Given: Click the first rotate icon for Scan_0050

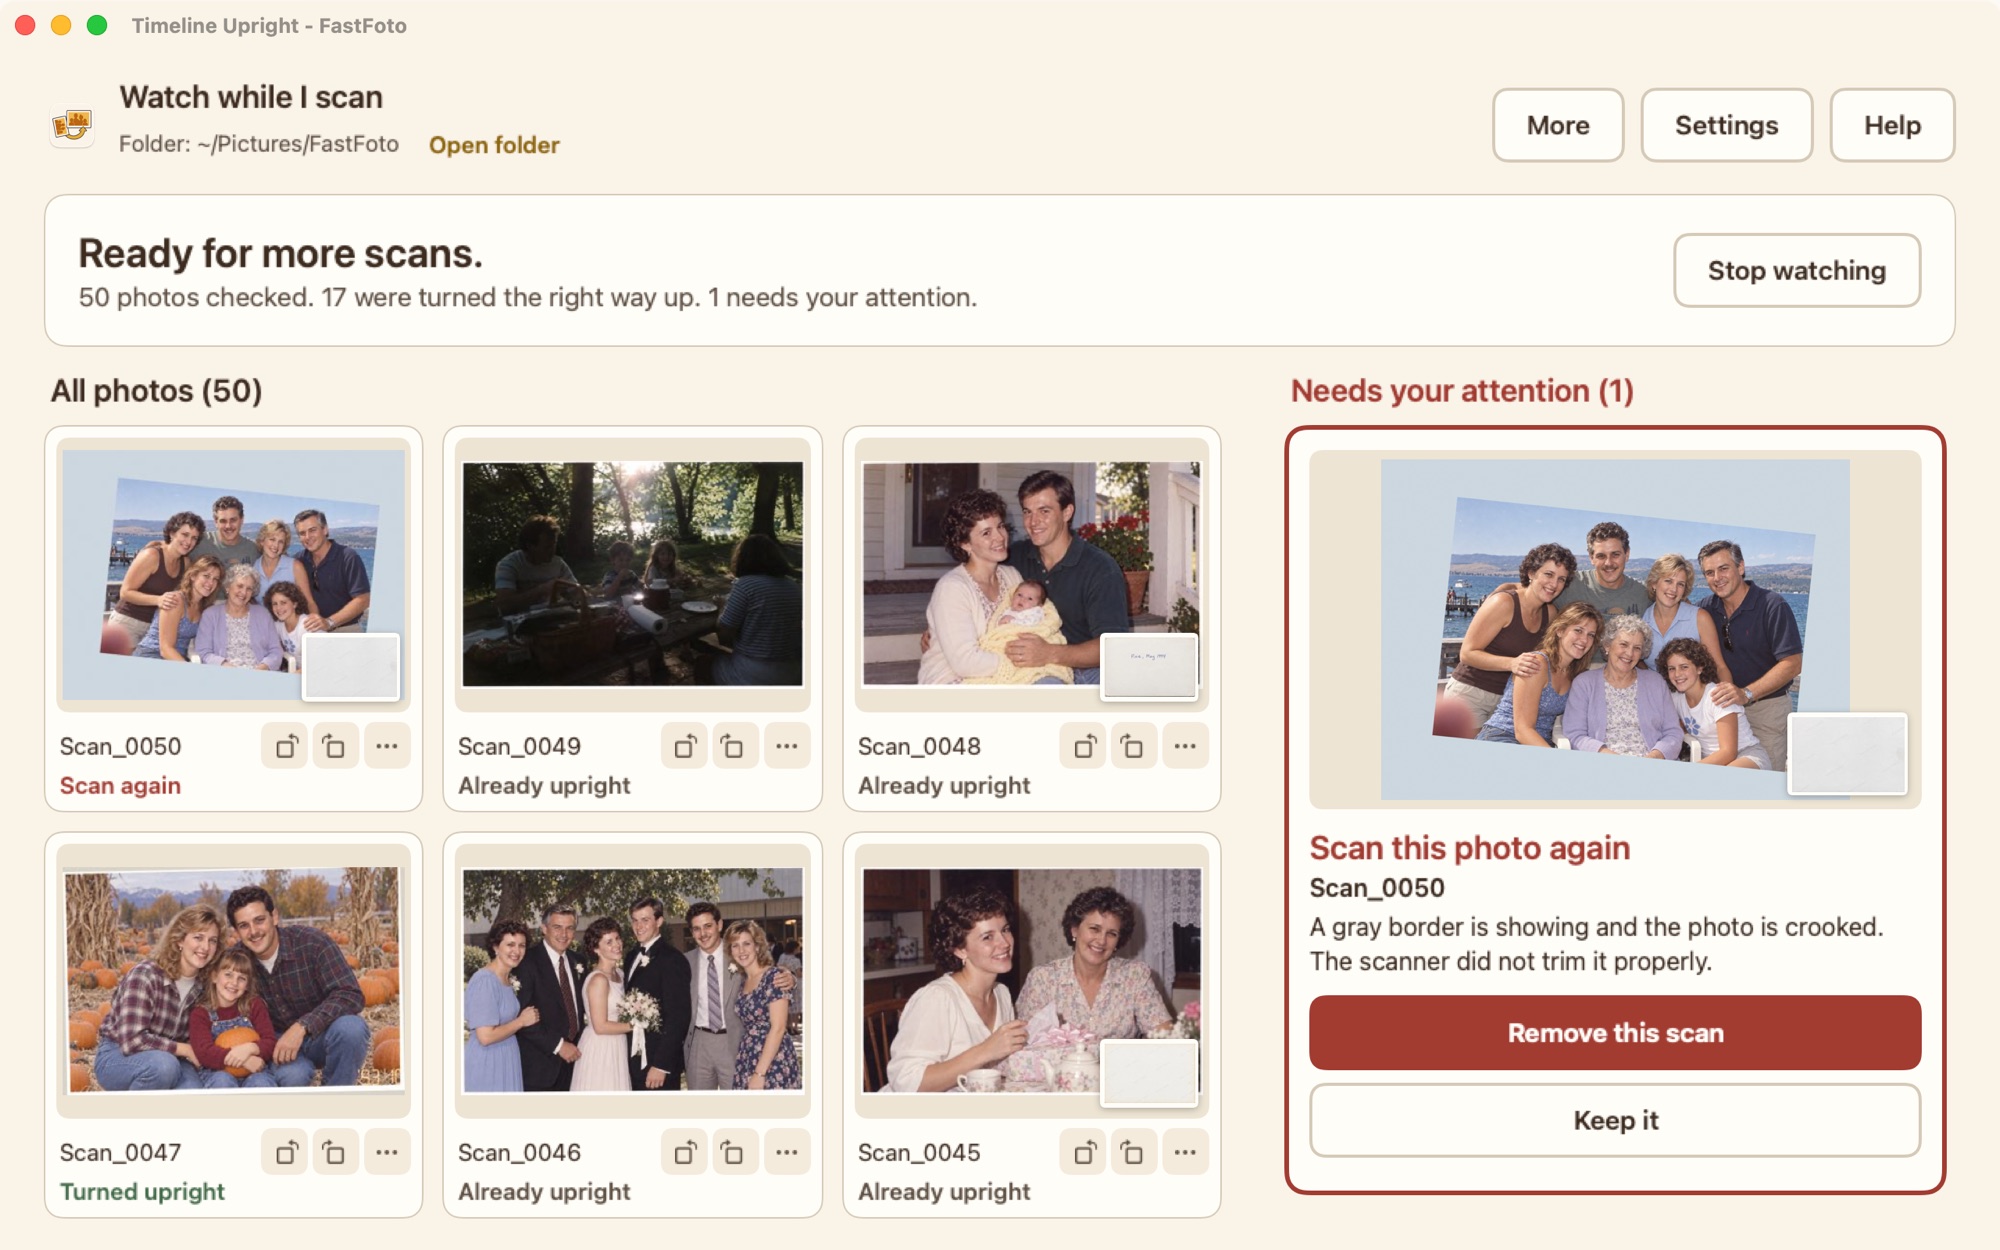Looking at the screenshot, I should coord(286,746).
